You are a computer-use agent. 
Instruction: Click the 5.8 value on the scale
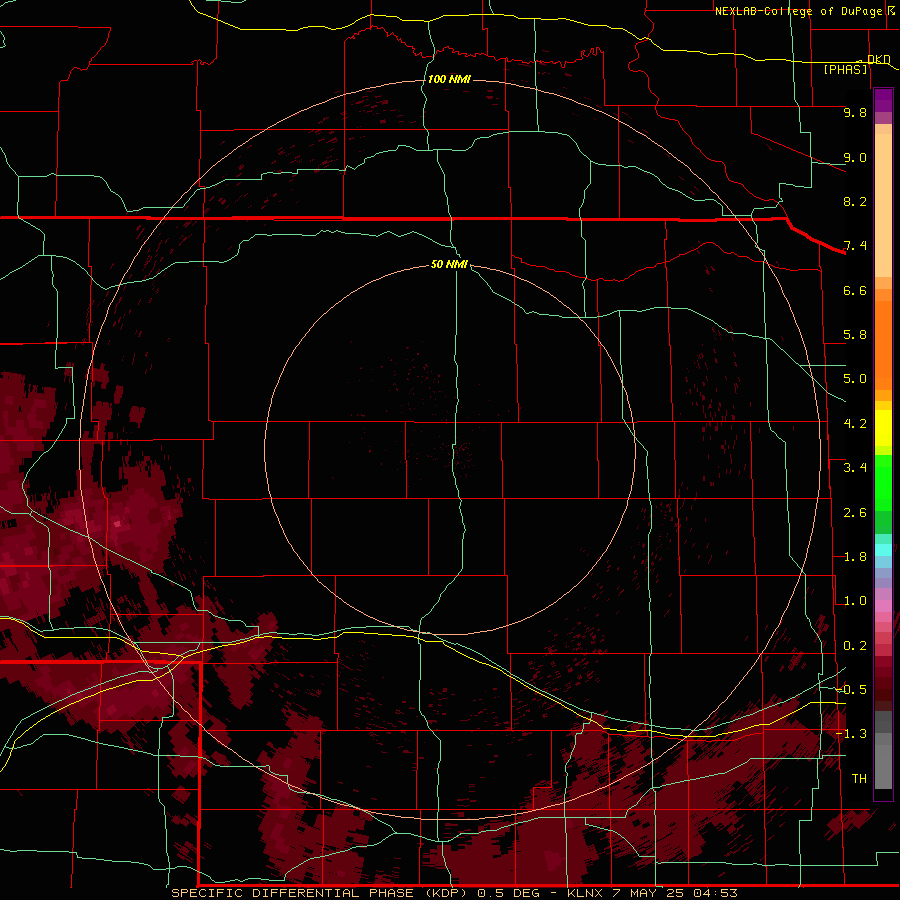[855, 335]
